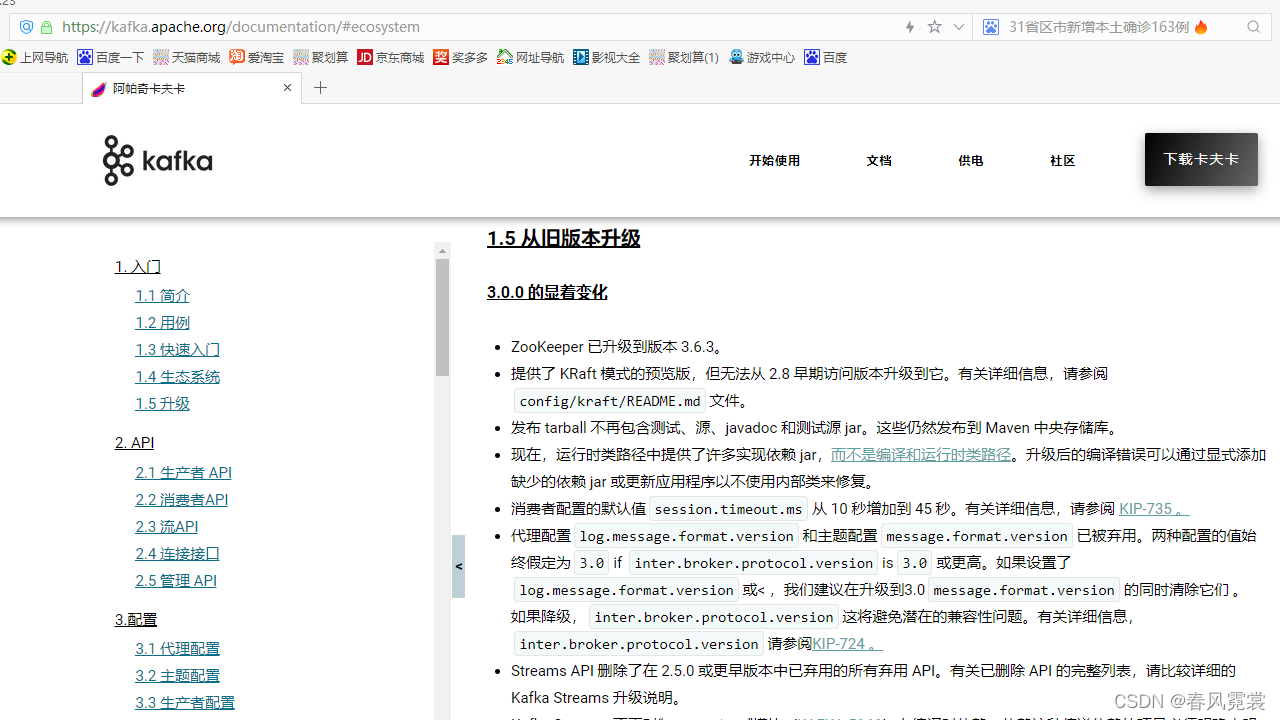Click the sidebar scrollbar thumb
The image size is (1280, 720).
(442, 318)
